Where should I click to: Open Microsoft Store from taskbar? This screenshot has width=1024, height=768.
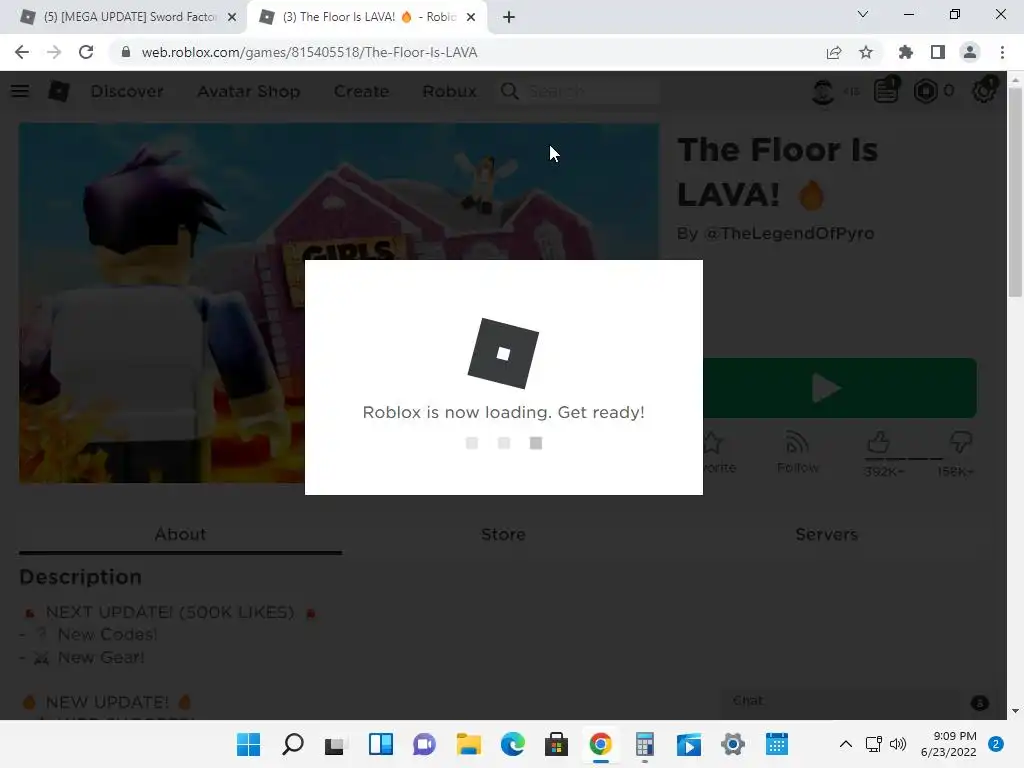(556, 744)
